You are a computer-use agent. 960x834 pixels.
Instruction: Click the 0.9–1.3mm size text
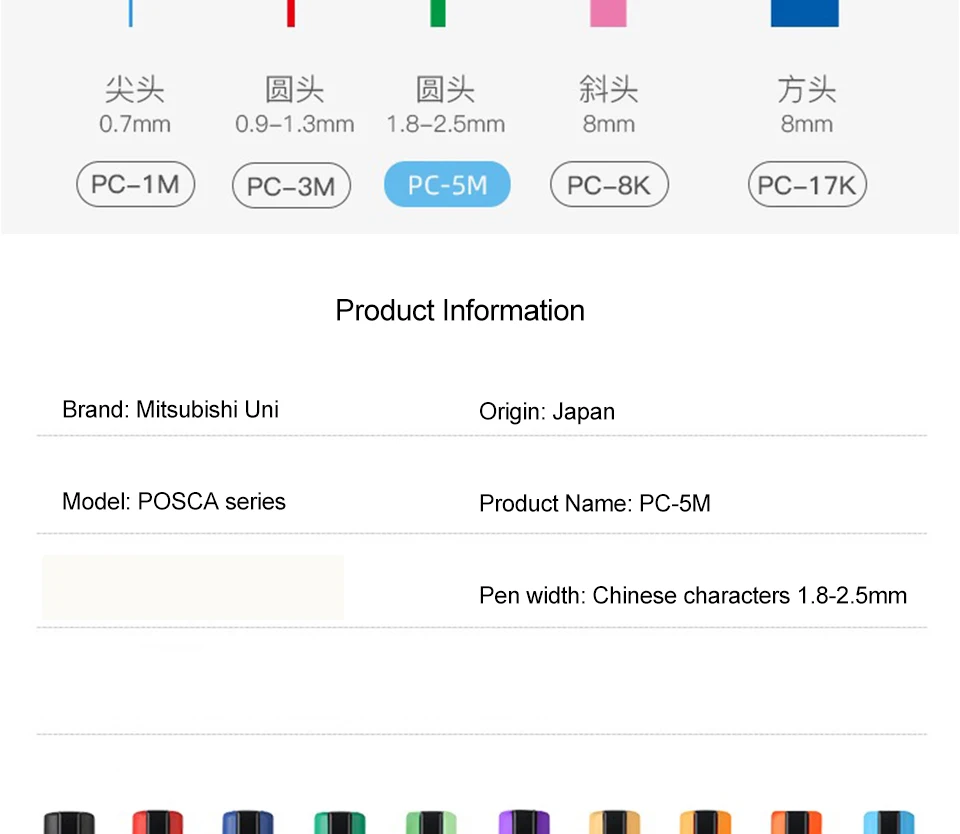point(294,124)
